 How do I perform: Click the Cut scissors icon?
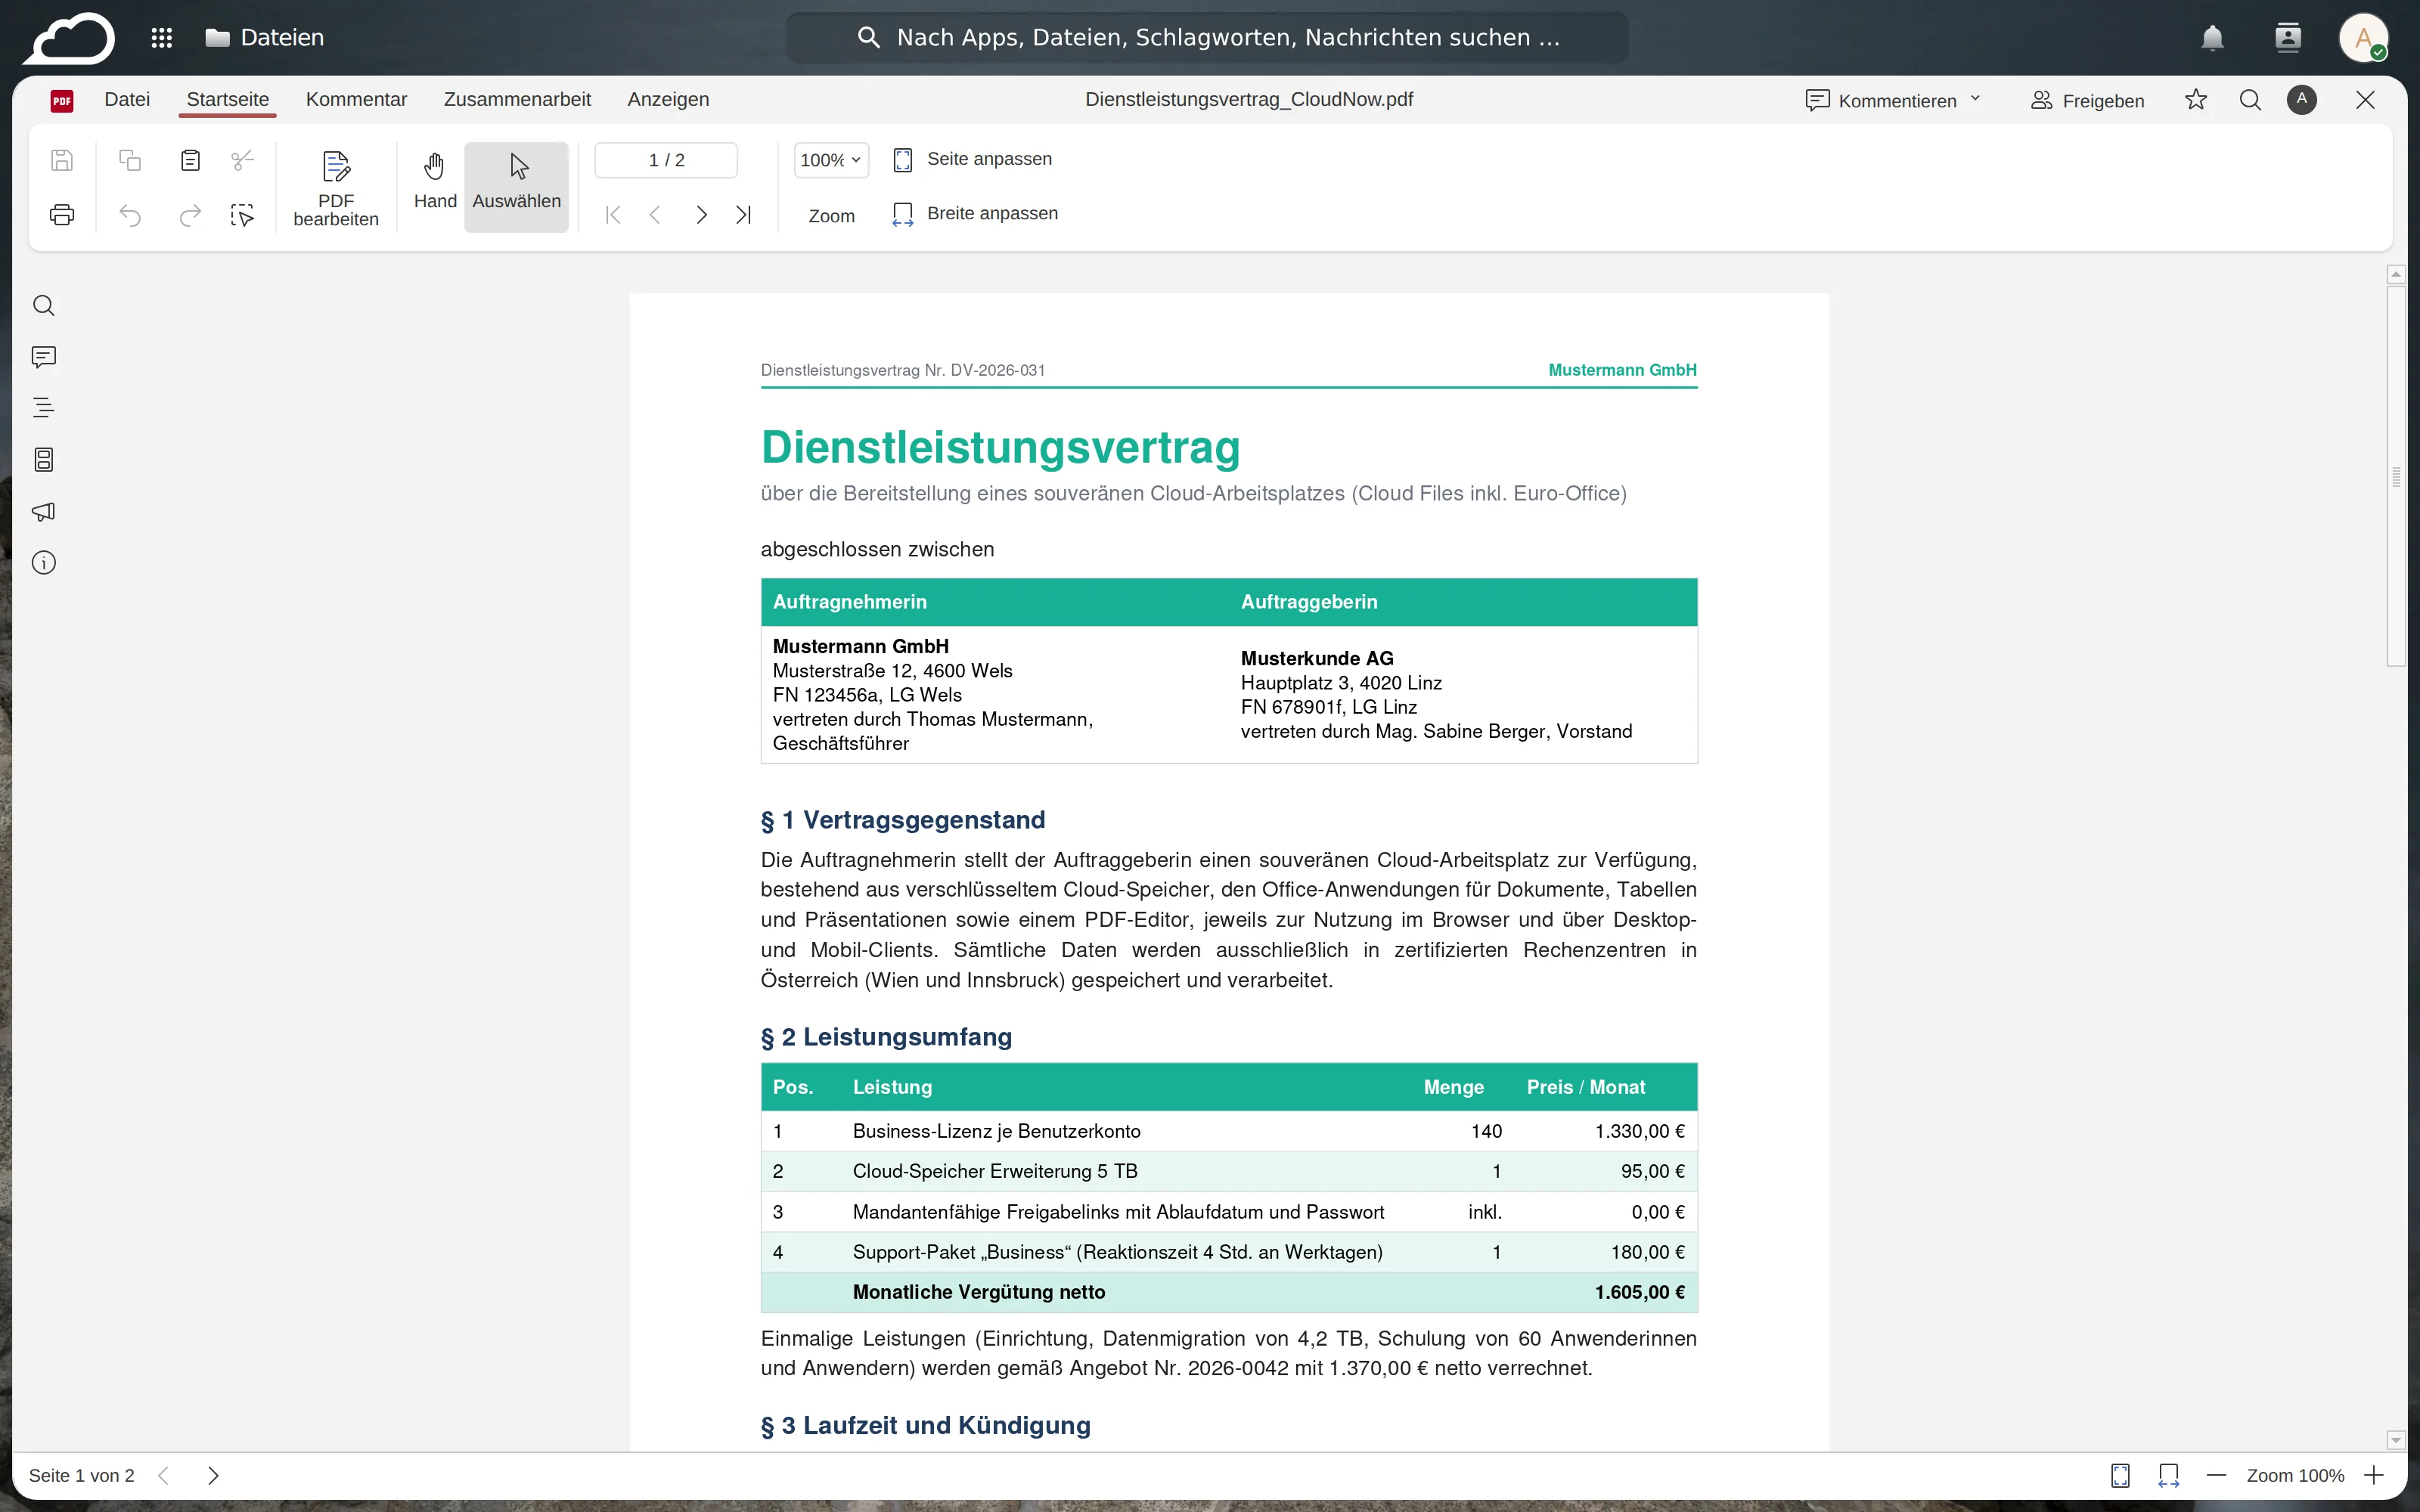point(242,160)
